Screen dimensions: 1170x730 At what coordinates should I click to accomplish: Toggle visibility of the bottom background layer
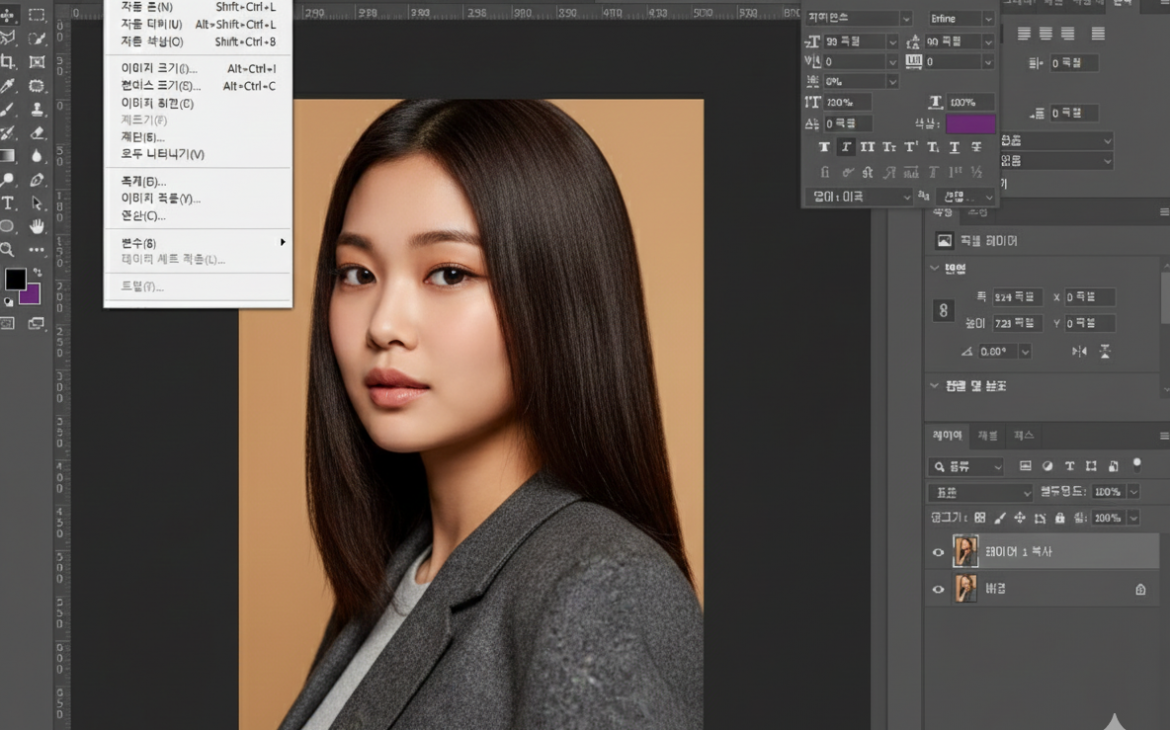click(x=938, y=590)
